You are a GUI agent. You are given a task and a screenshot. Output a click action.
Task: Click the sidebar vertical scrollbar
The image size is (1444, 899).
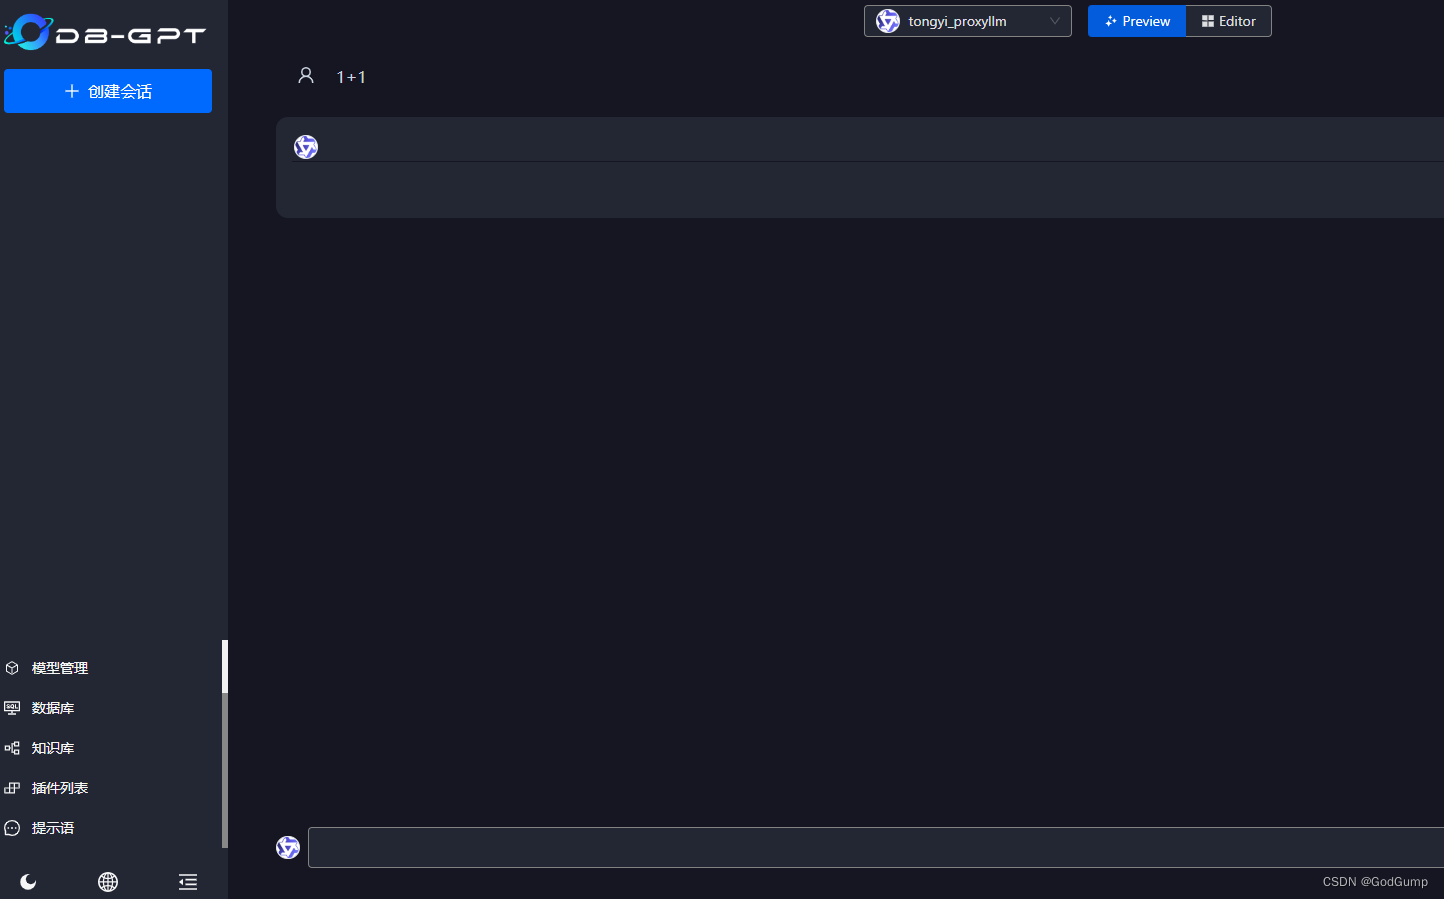(x=225, y=744)
